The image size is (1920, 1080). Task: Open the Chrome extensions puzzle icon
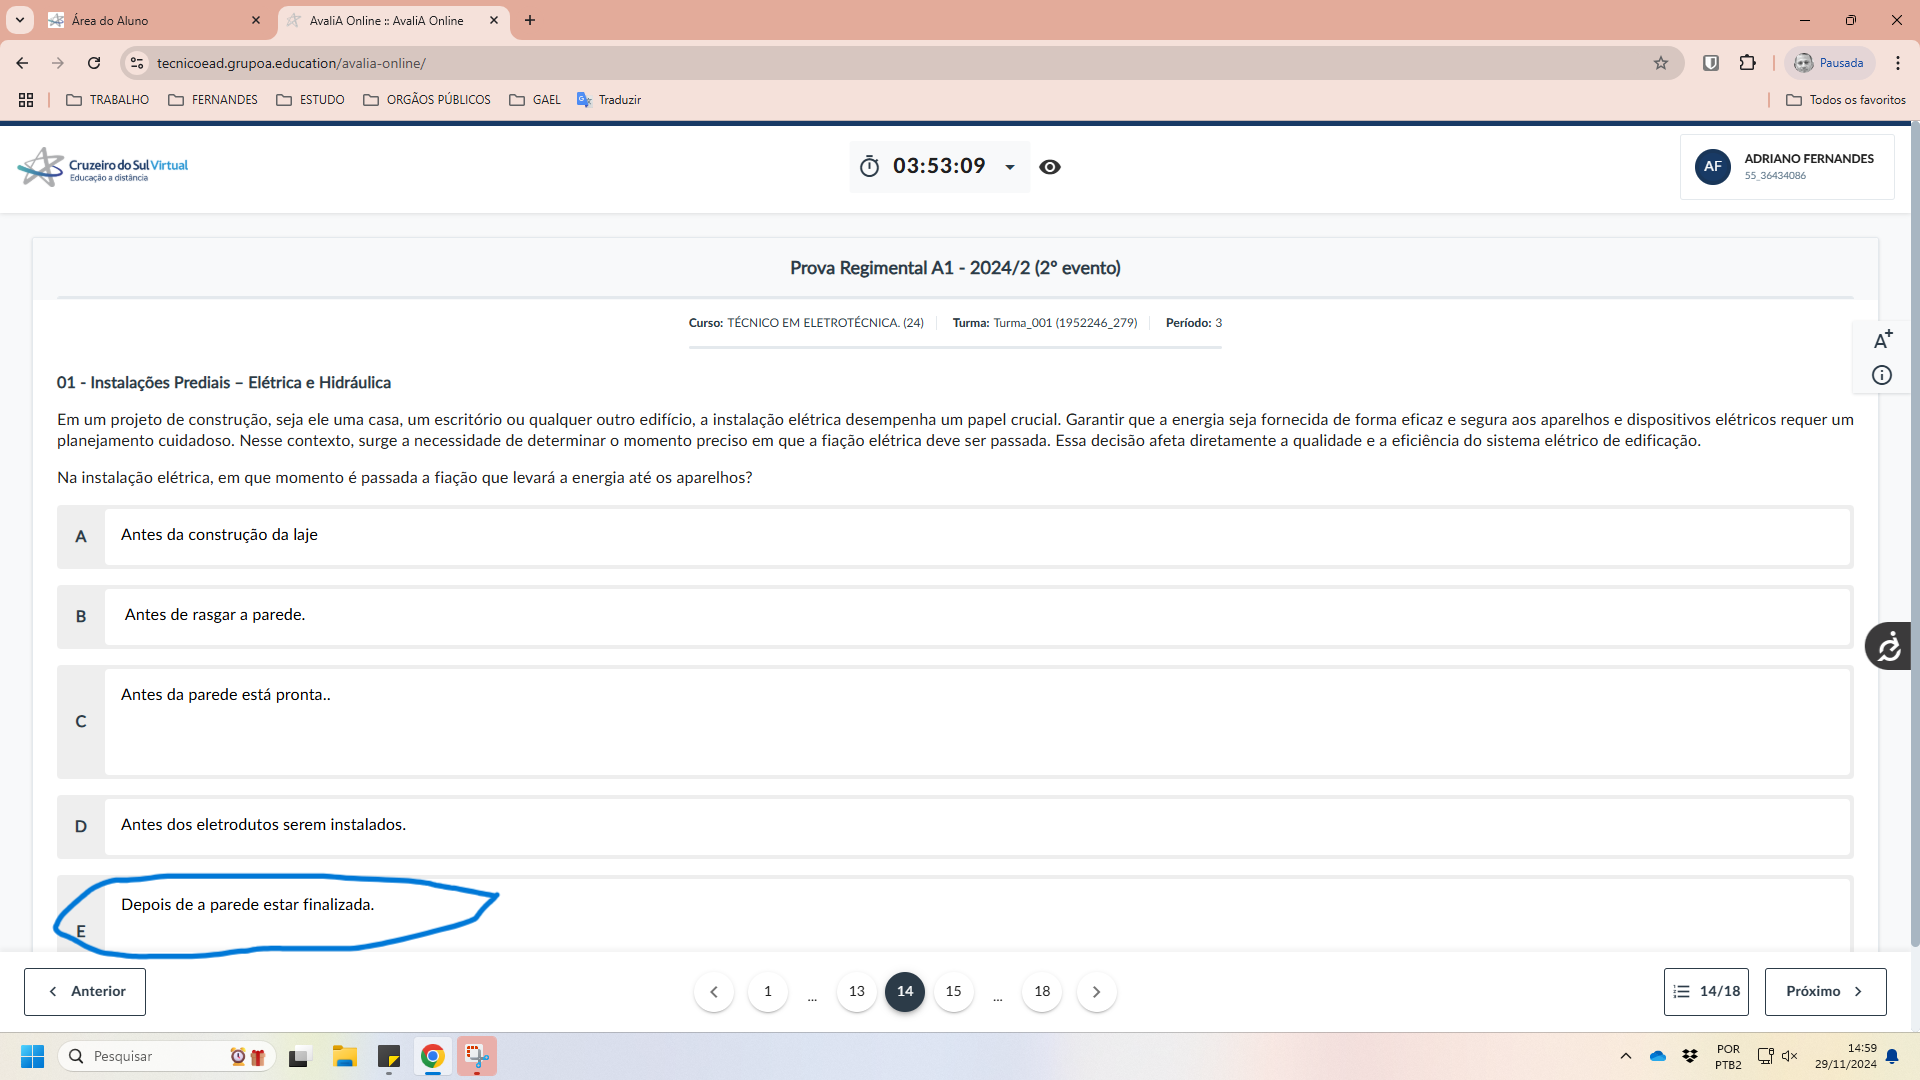point(1747,63)
